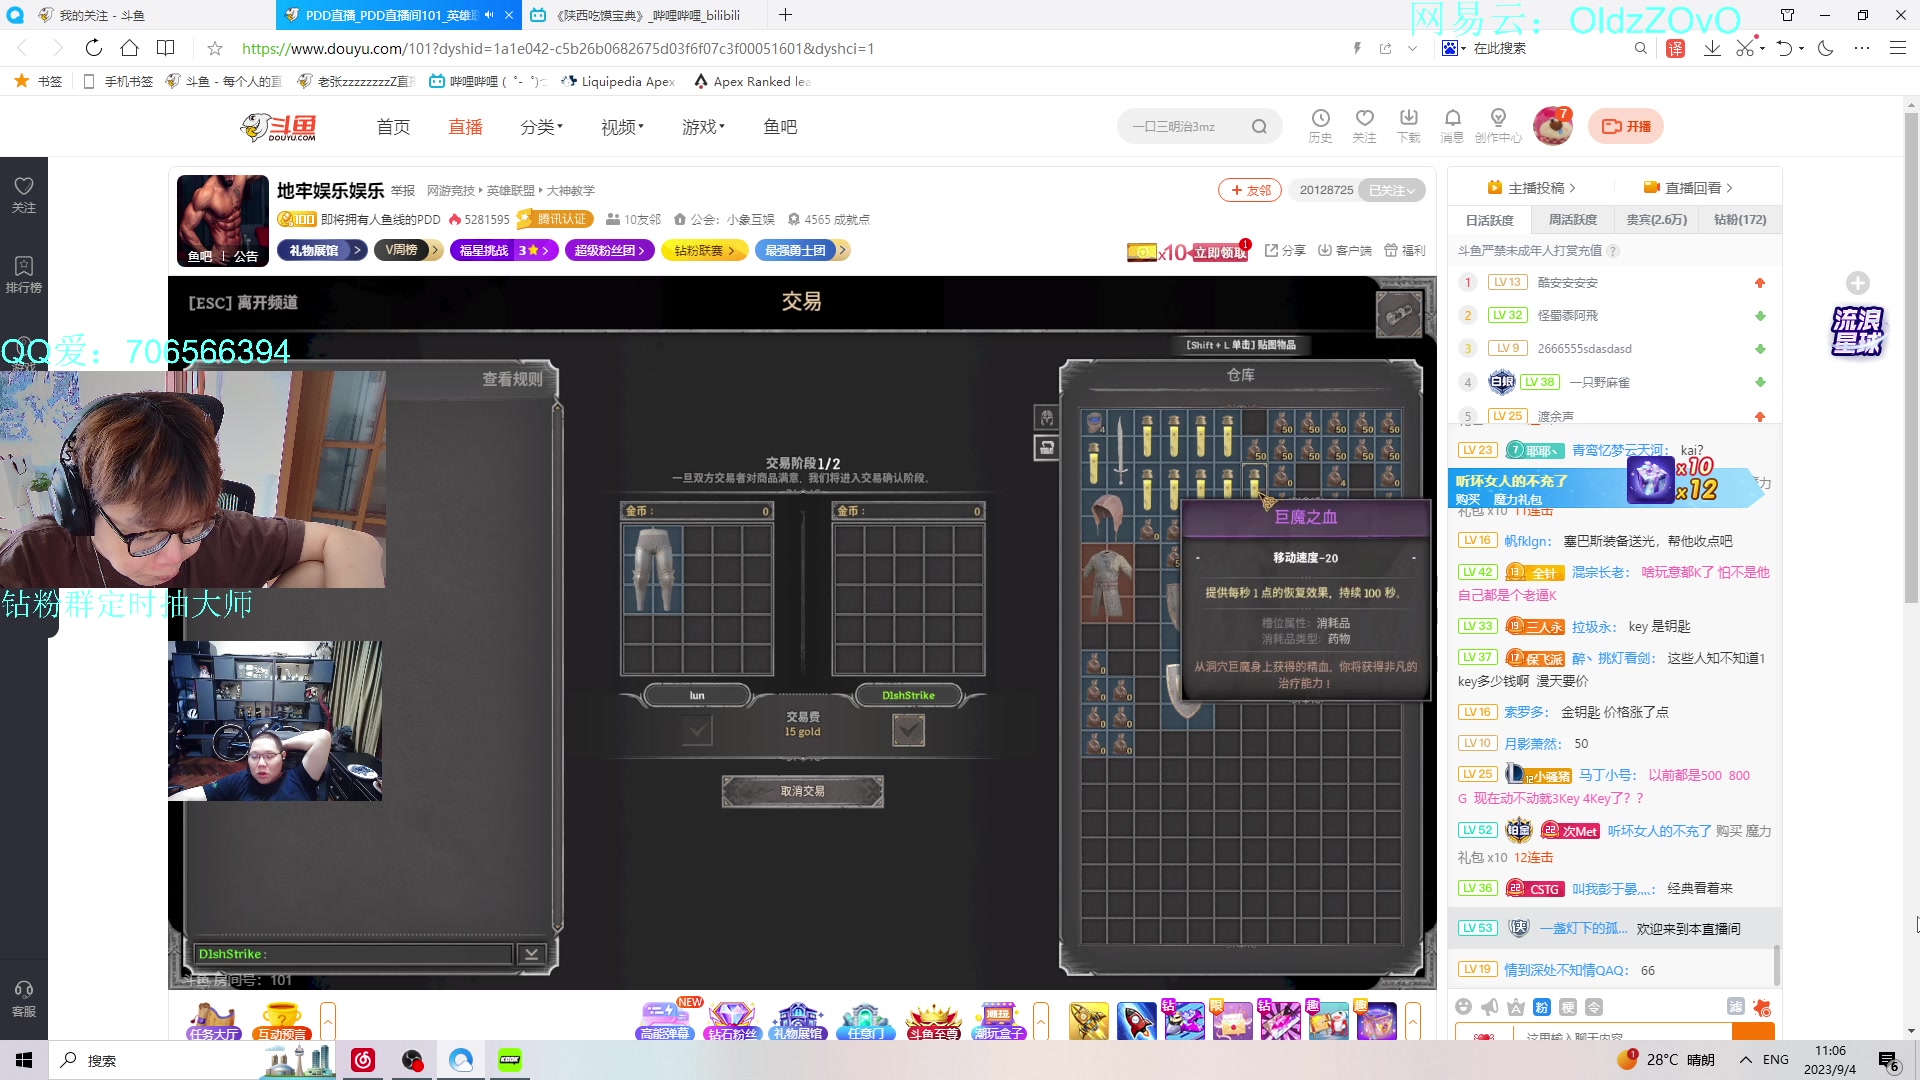Open the 任务大厅 task hall icon
This screenshot has height=1080, width=1920.
pos(213,1021)
